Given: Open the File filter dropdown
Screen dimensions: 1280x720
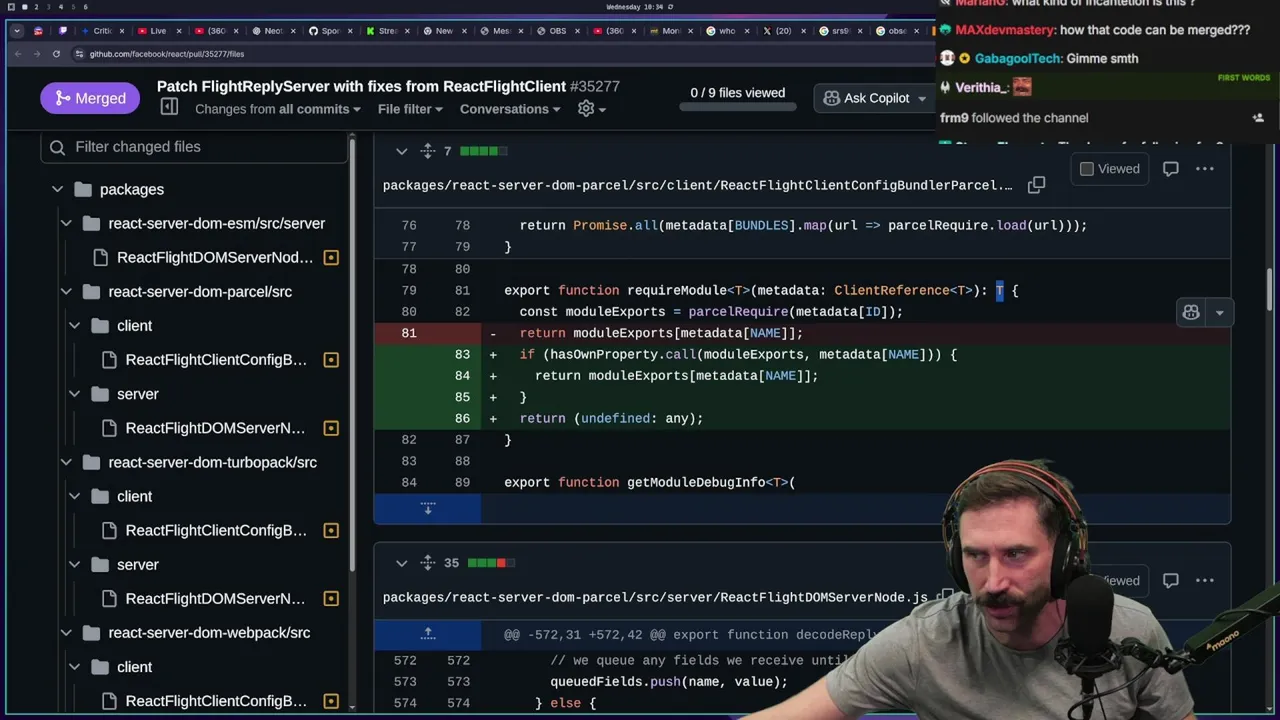Looking at the screenshot, I should tap(410, 109).
